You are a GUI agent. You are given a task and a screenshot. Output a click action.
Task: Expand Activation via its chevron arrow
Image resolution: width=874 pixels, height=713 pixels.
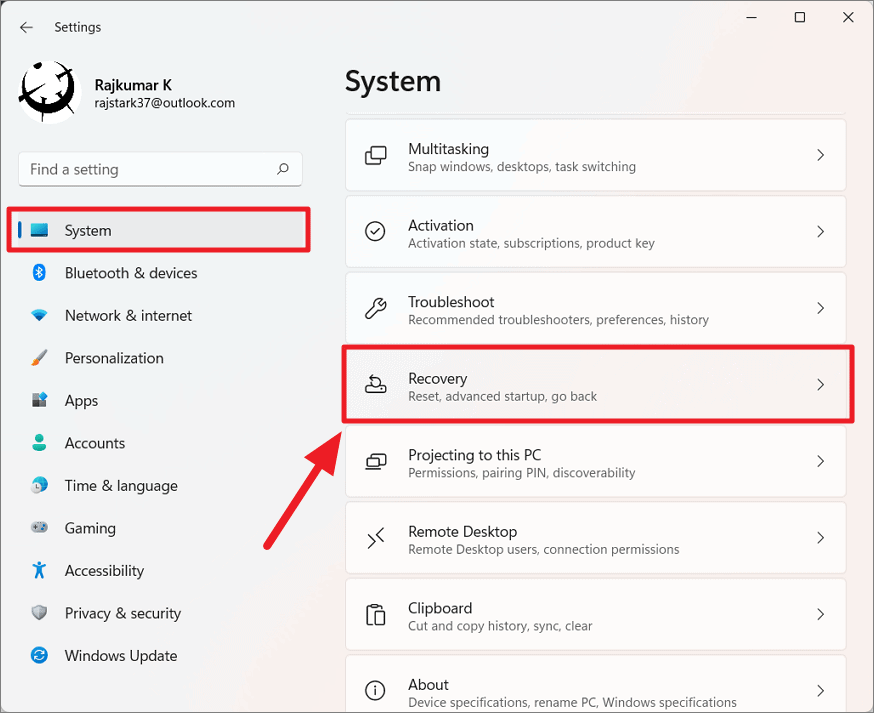pos(820,231)
